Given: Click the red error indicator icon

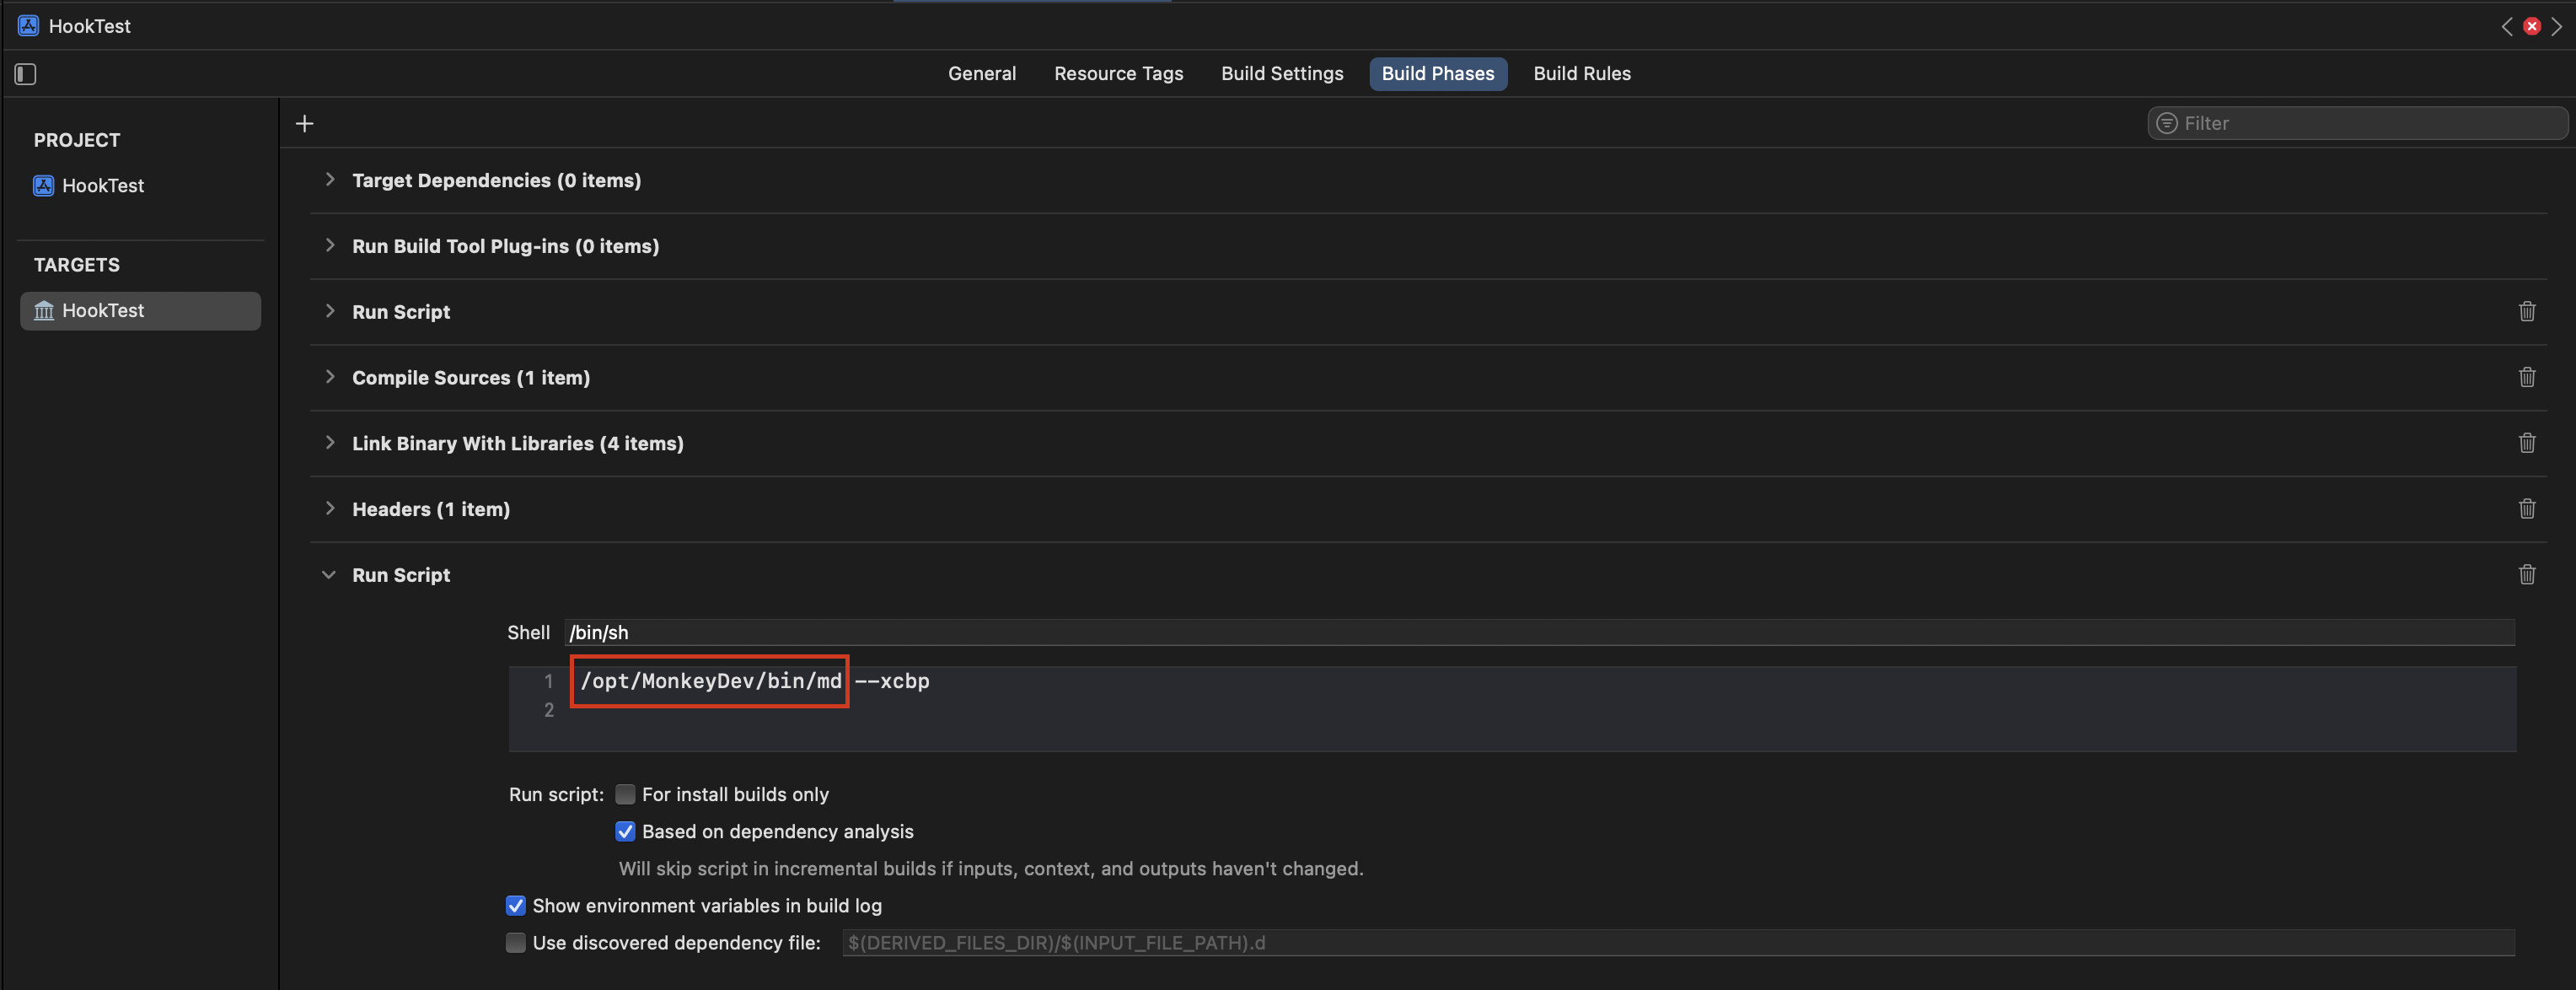Looking at the screenshot, I should point(2531,26).
